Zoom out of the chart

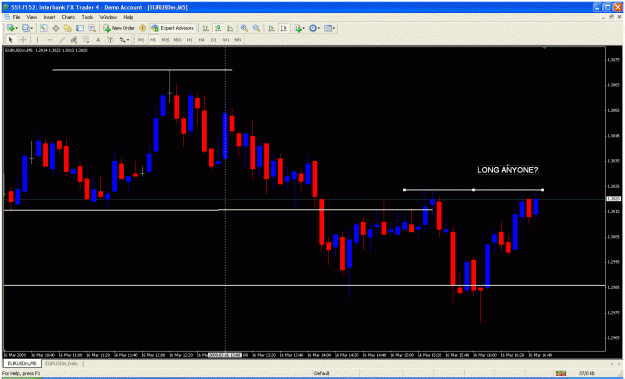[256, 28]
